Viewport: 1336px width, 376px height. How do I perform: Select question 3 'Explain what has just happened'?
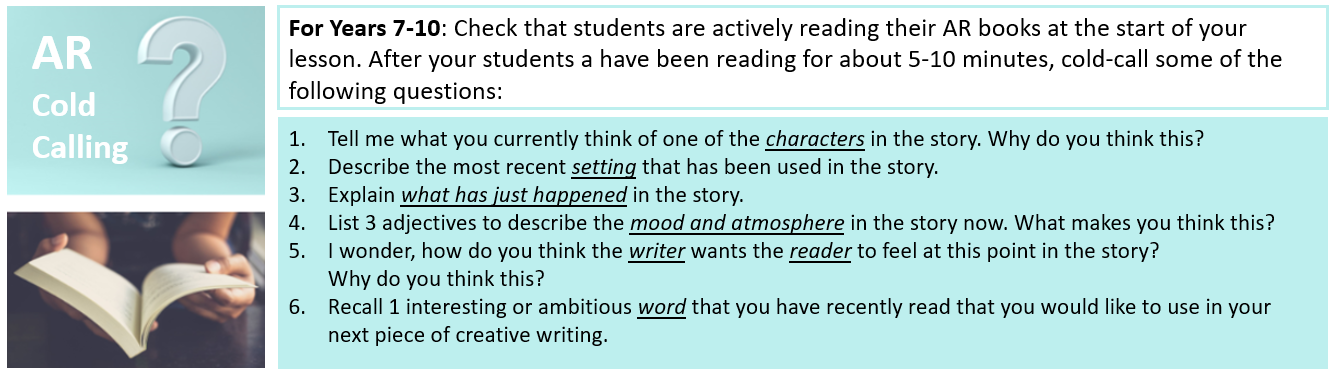tap(516, 194)
